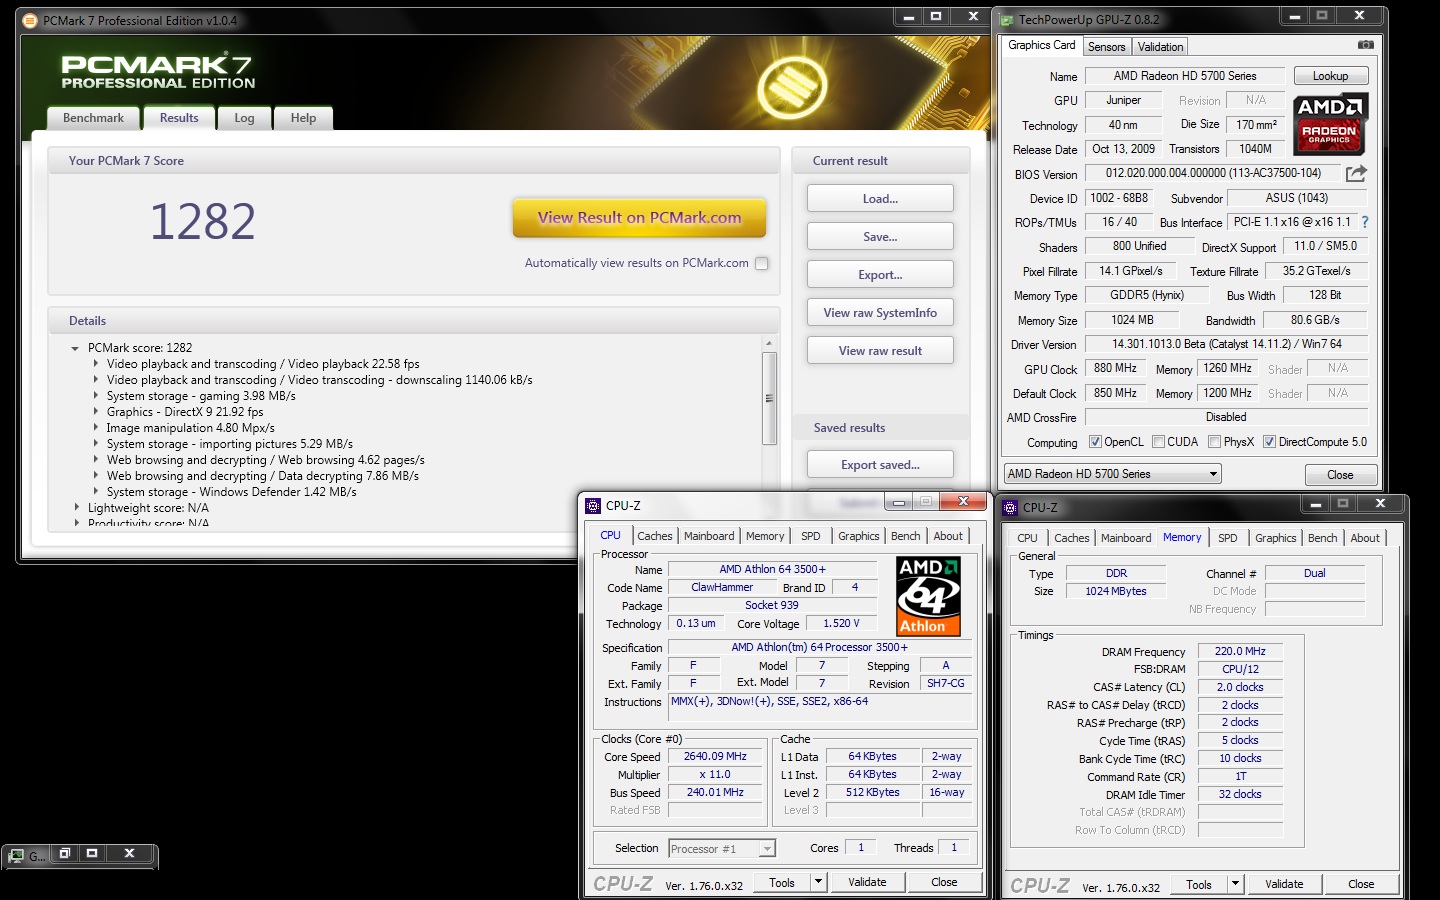Click the Save... button in PCMark
This screenshot has width=1440, height=900.
point(880,237)
